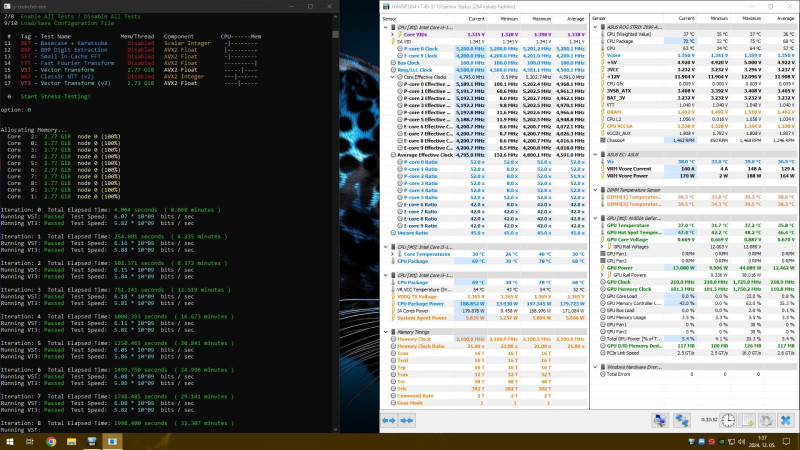
Task: Collapse the Core Effective Clocks subtree
Action: (x=393, y=77)
